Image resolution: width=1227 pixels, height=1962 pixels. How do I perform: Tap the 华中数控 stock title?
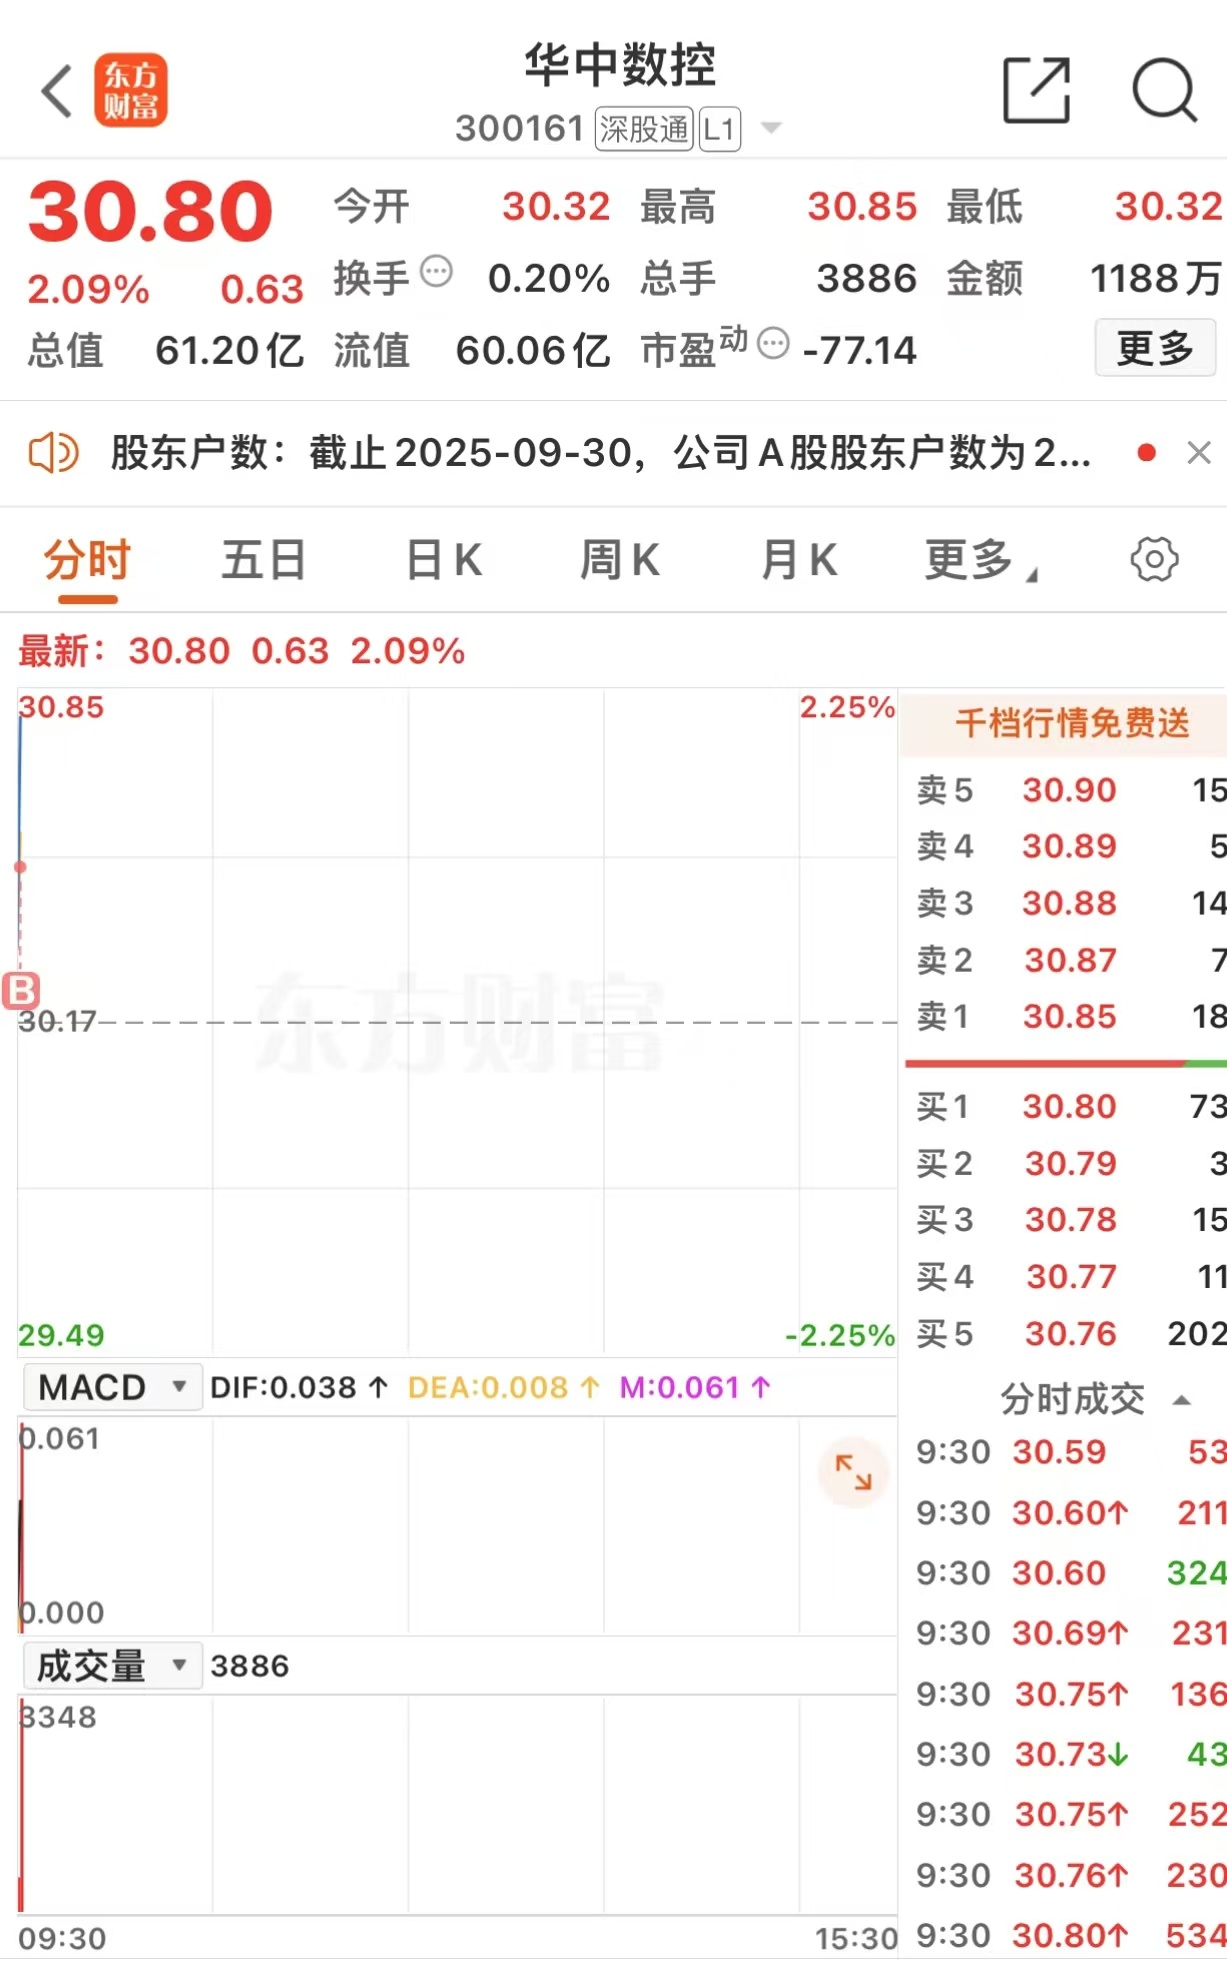pos(620,65)
